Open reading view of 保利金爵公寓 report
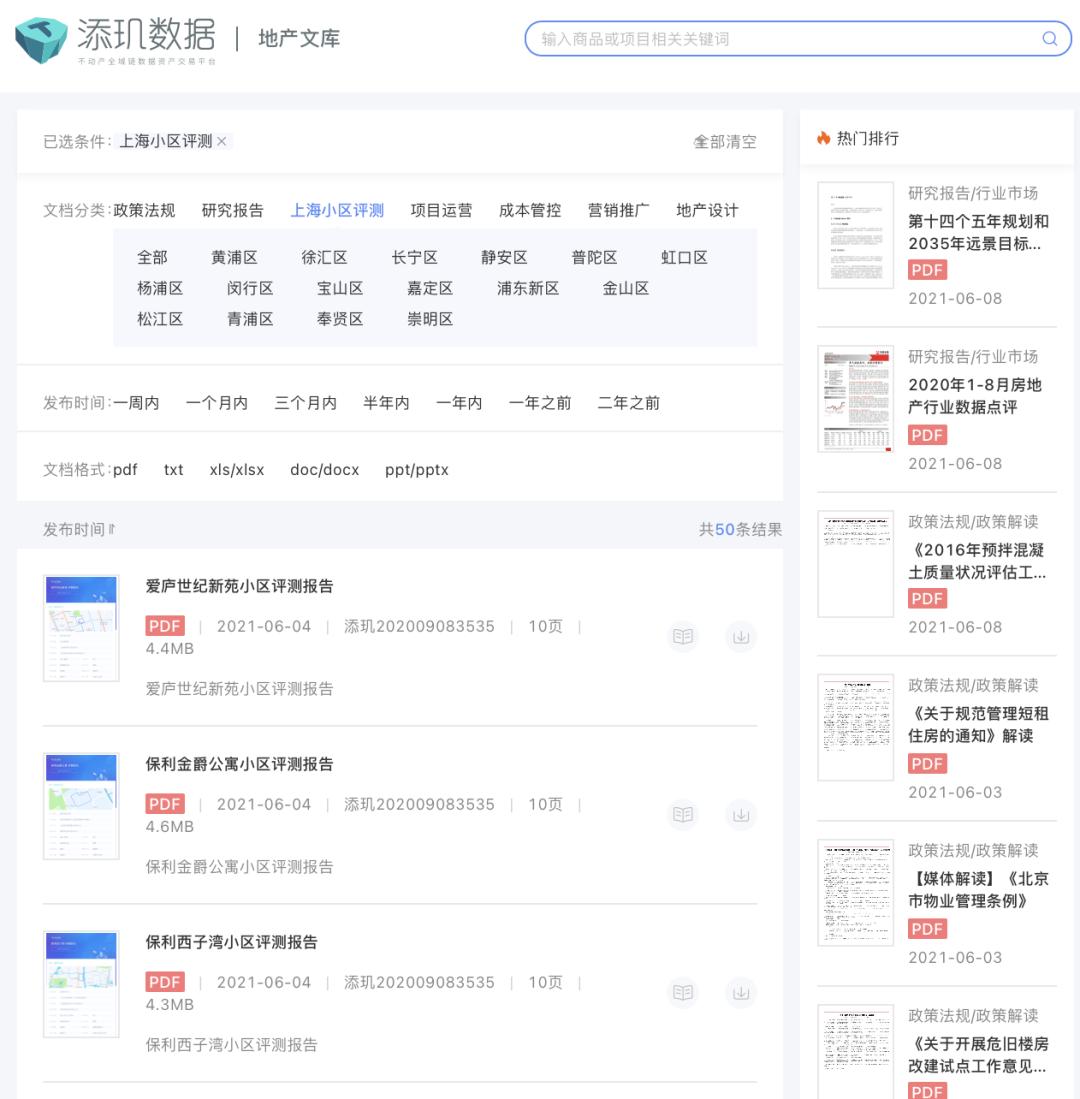This screenshot has width=1080, height=1099. click(x=683, y=814)
